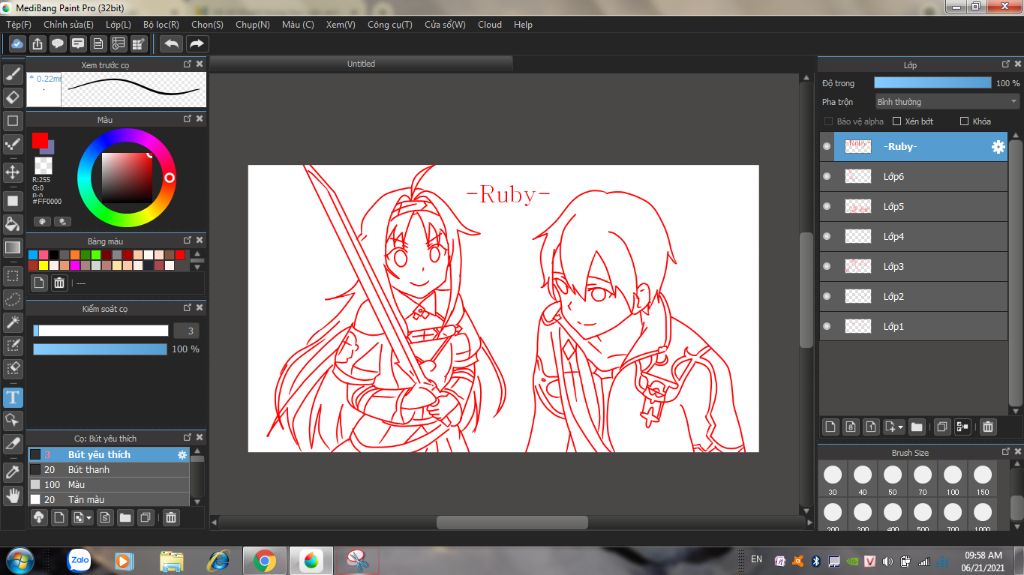1024x575 pixels.
Task: Duplicate the current layer icon
Action: click(x=942, y=427)
